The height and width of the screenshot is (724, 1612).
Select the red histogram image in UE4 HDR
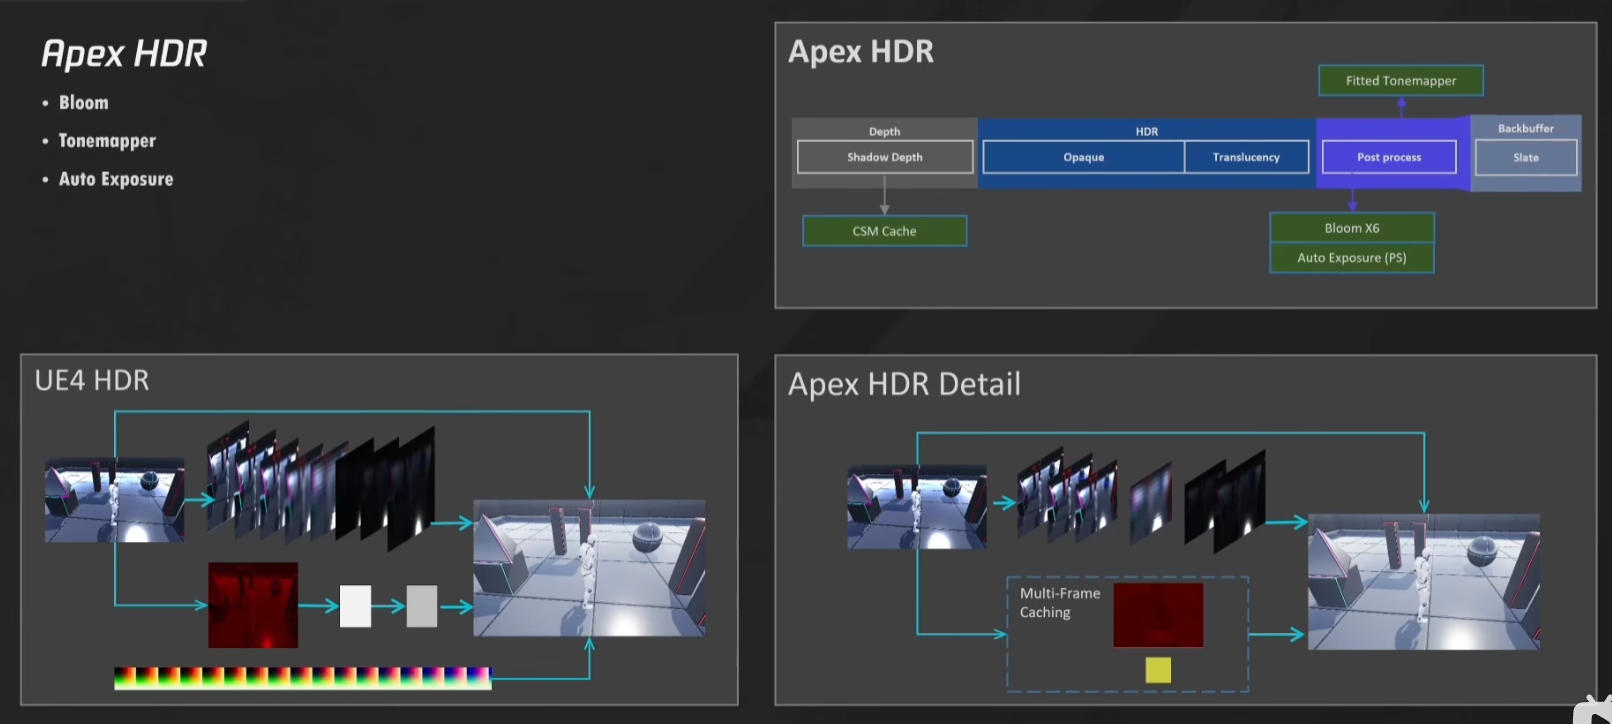pyautogui.click(x=253, y=605)
